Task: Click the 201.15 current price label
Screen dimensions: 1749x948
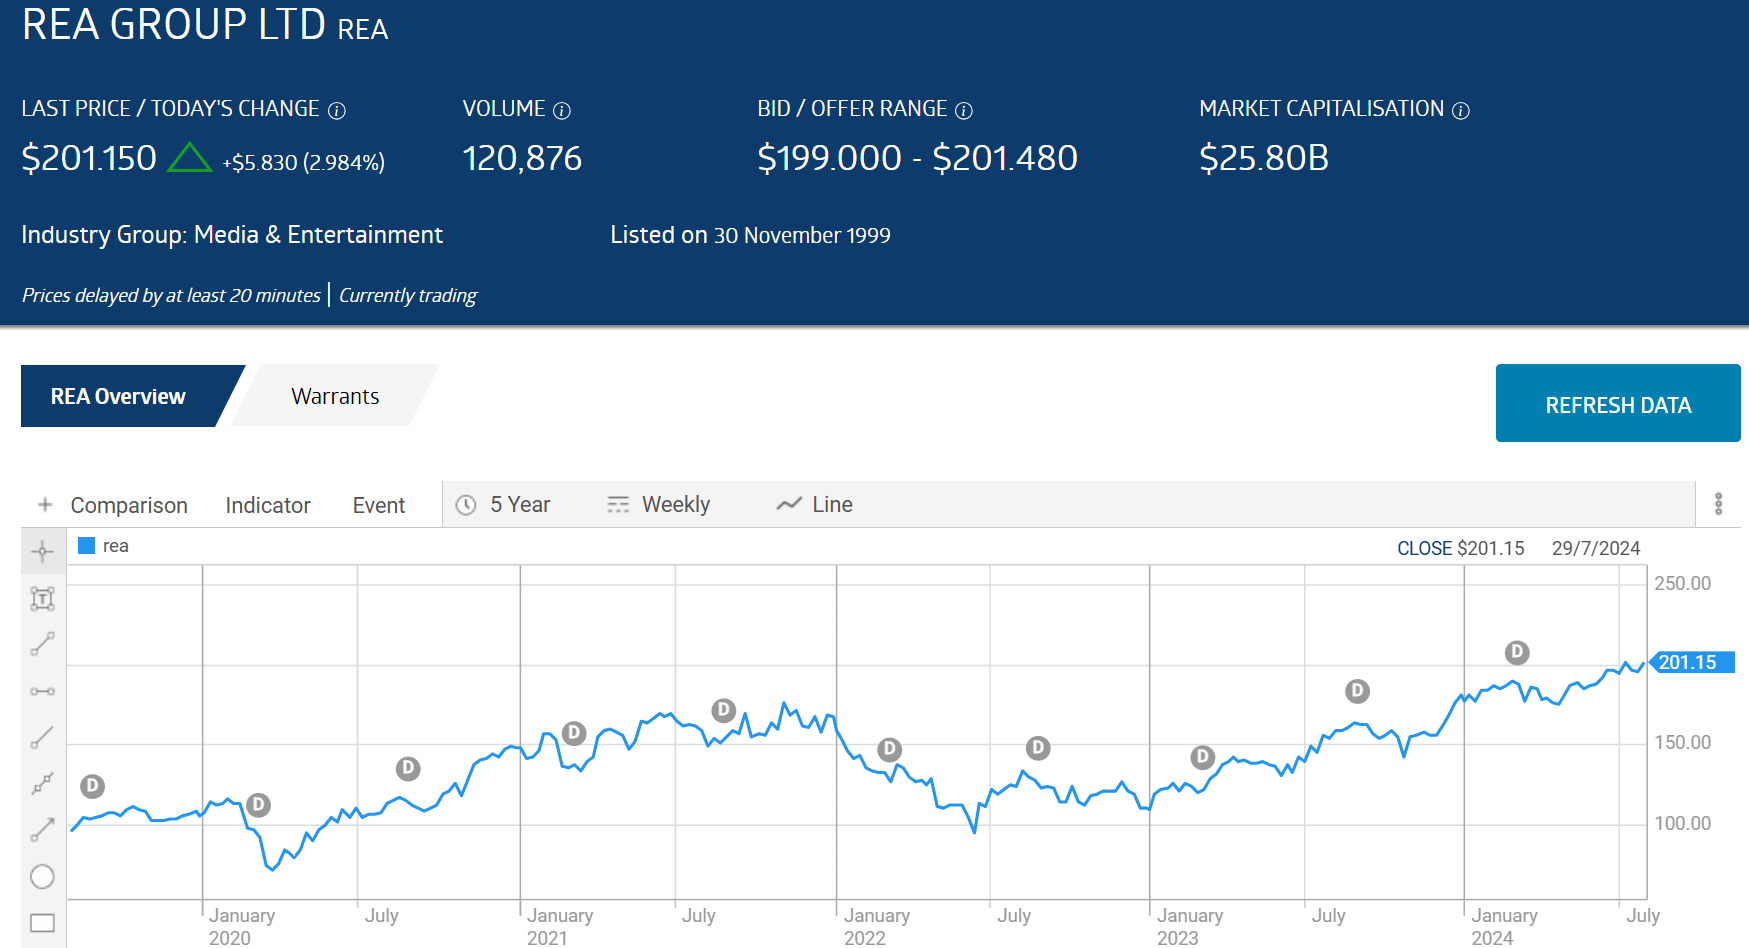Action: point(1691,662)
